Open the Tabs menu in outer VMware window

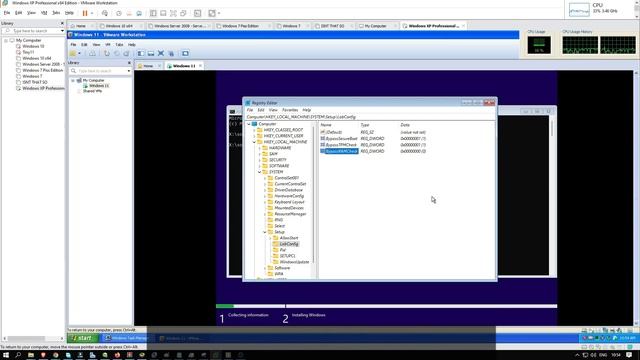pos(56,13)
